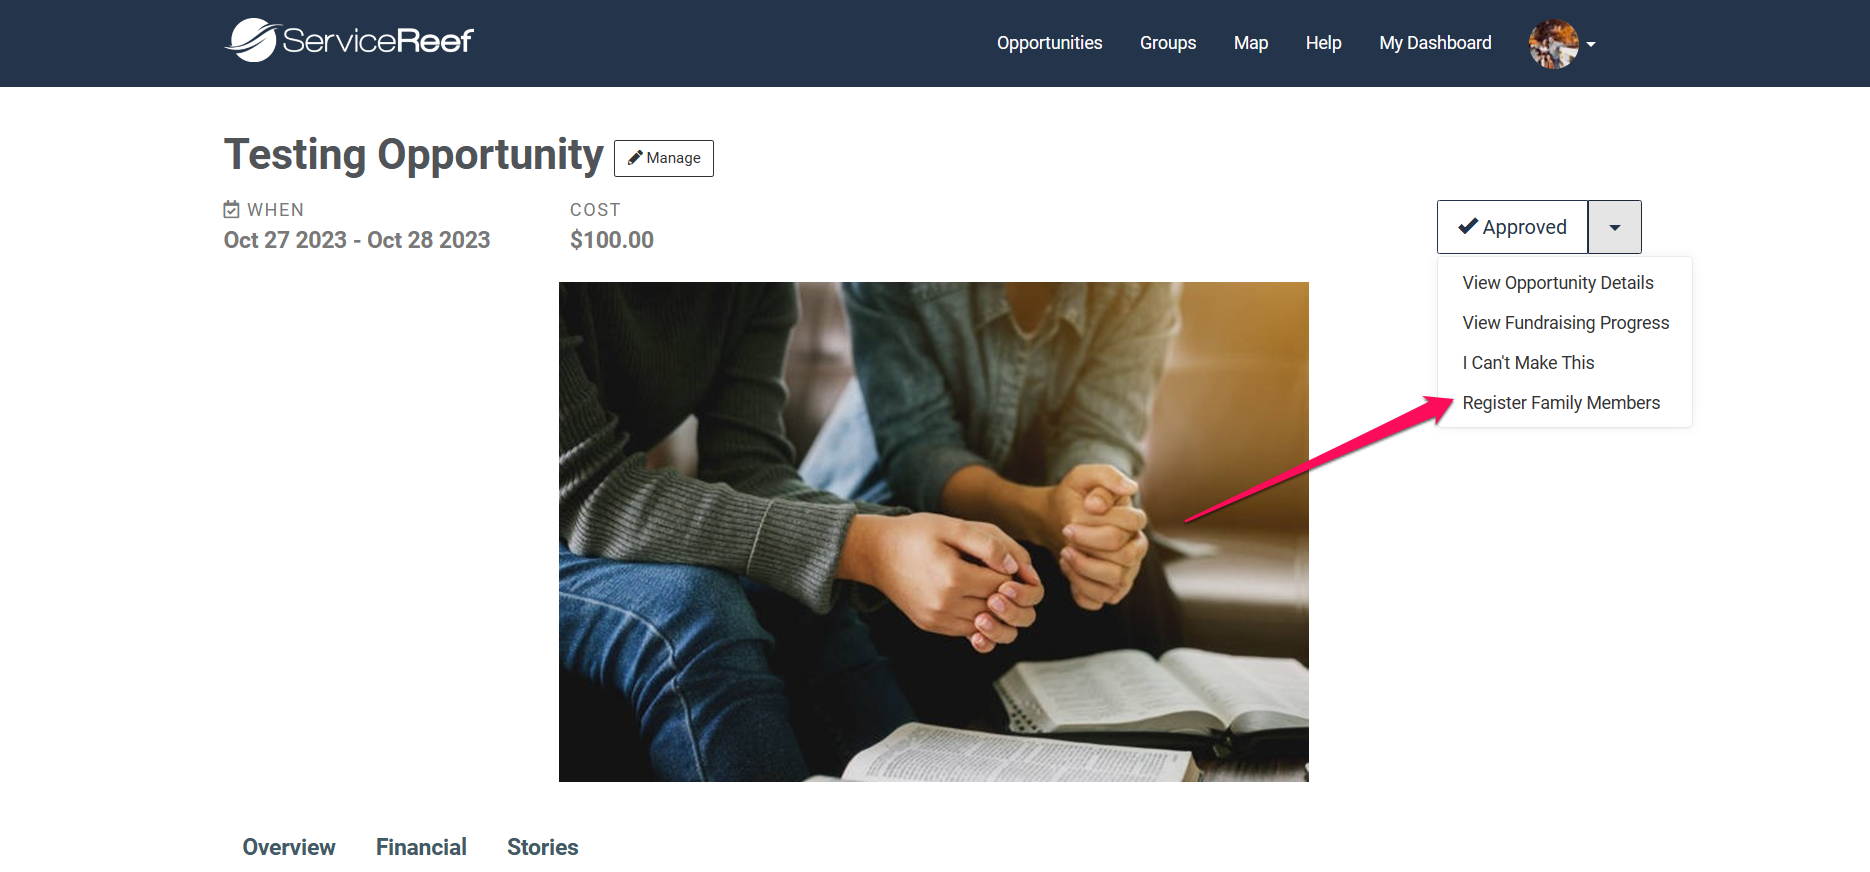Screen dimensions: 1870x872
Task: Open the Opportunities menu
Action: coord(1049,43)
